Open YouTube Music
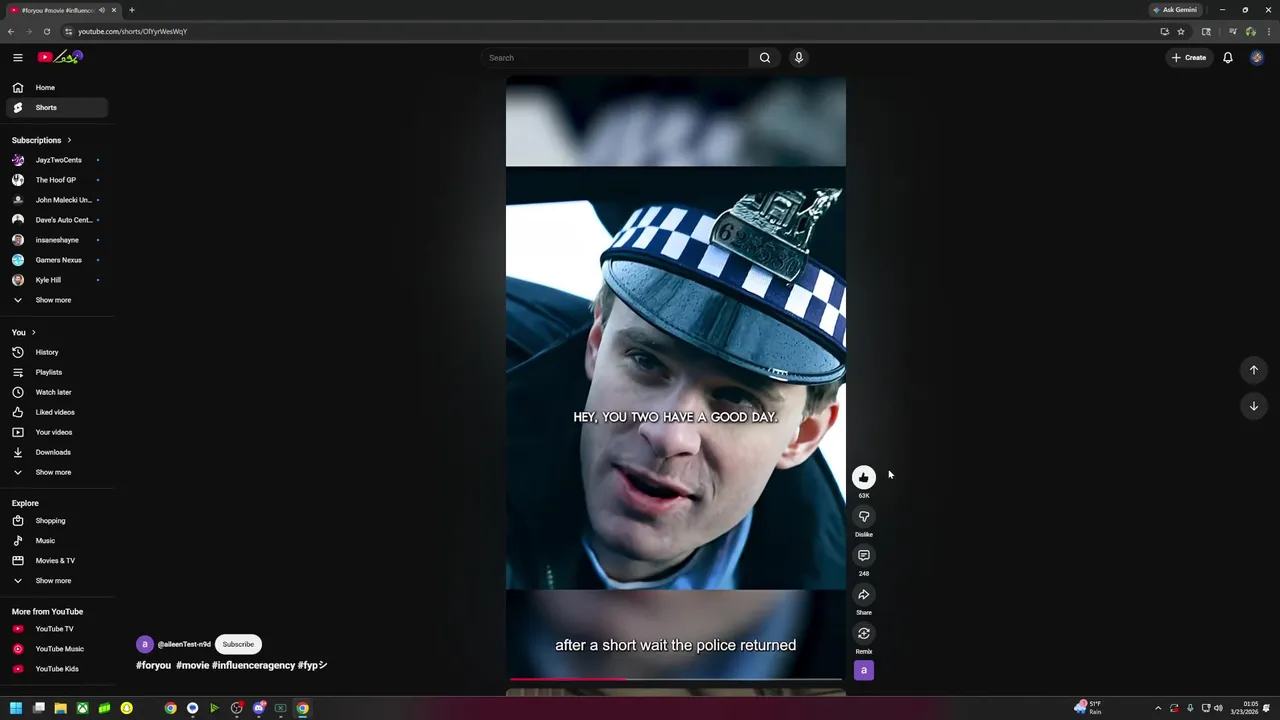The width and height of the screenshot is (1280, 720). click(x=56, y=649)
